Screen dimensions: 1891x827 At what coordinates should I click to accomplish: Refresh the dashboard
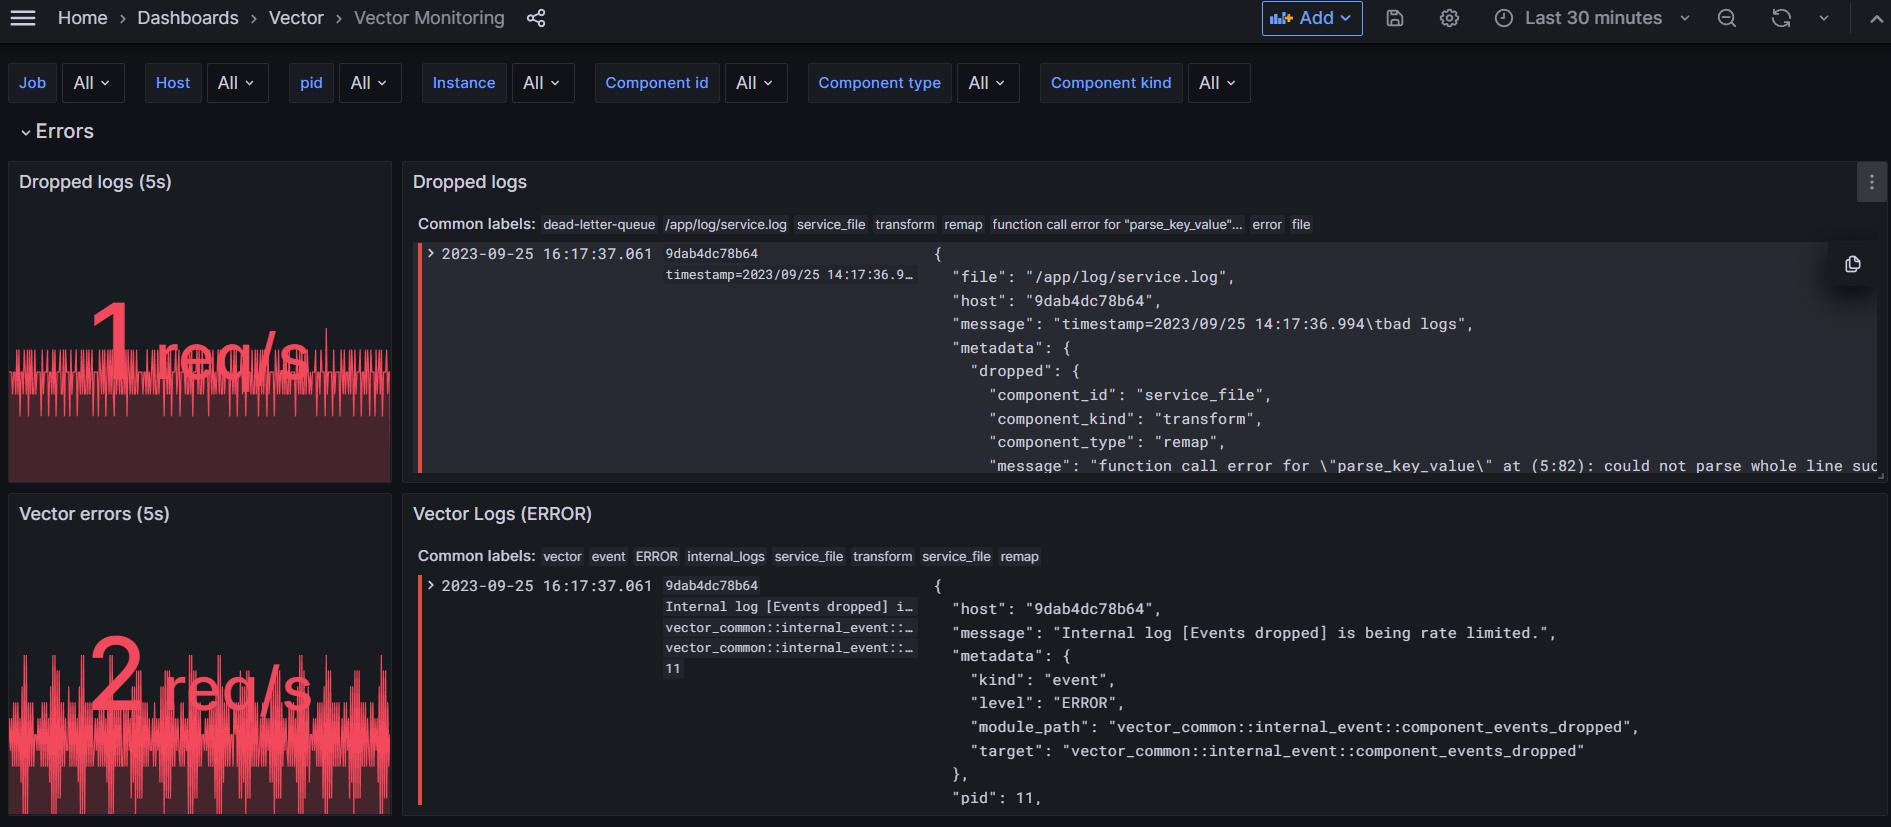coord(1781,18)
